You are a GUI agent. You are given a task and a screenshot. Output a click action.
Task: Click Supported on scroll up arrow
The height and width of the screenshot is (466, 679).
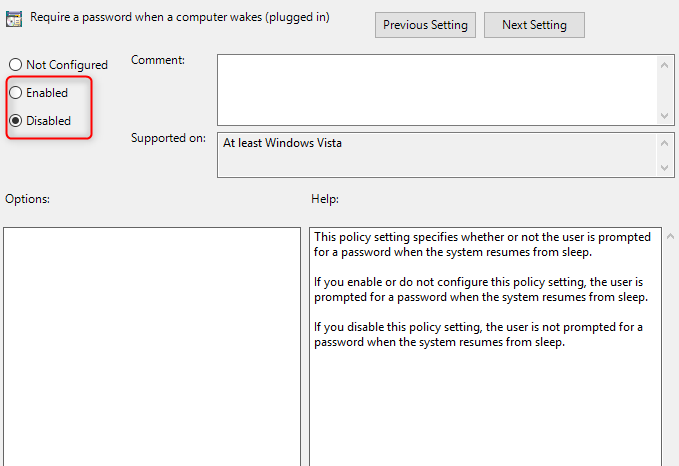tap(664, 143)
